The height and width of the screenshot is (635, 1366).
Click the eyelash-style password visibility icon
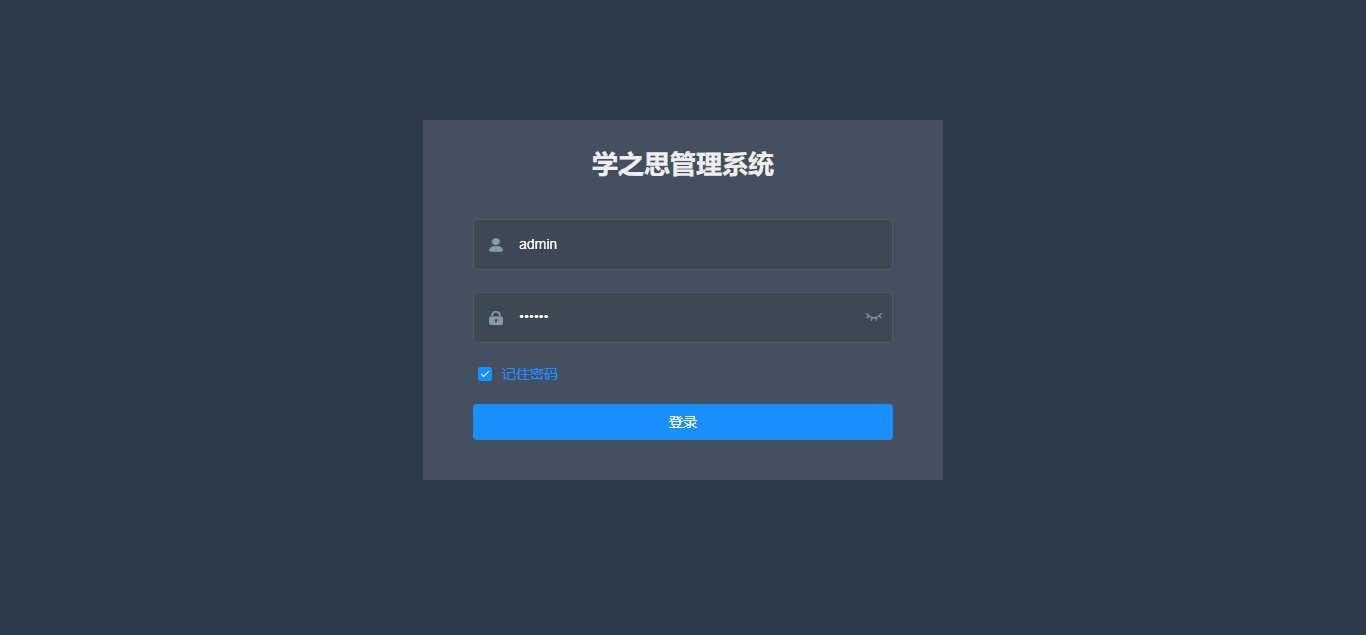coord(874,317)
